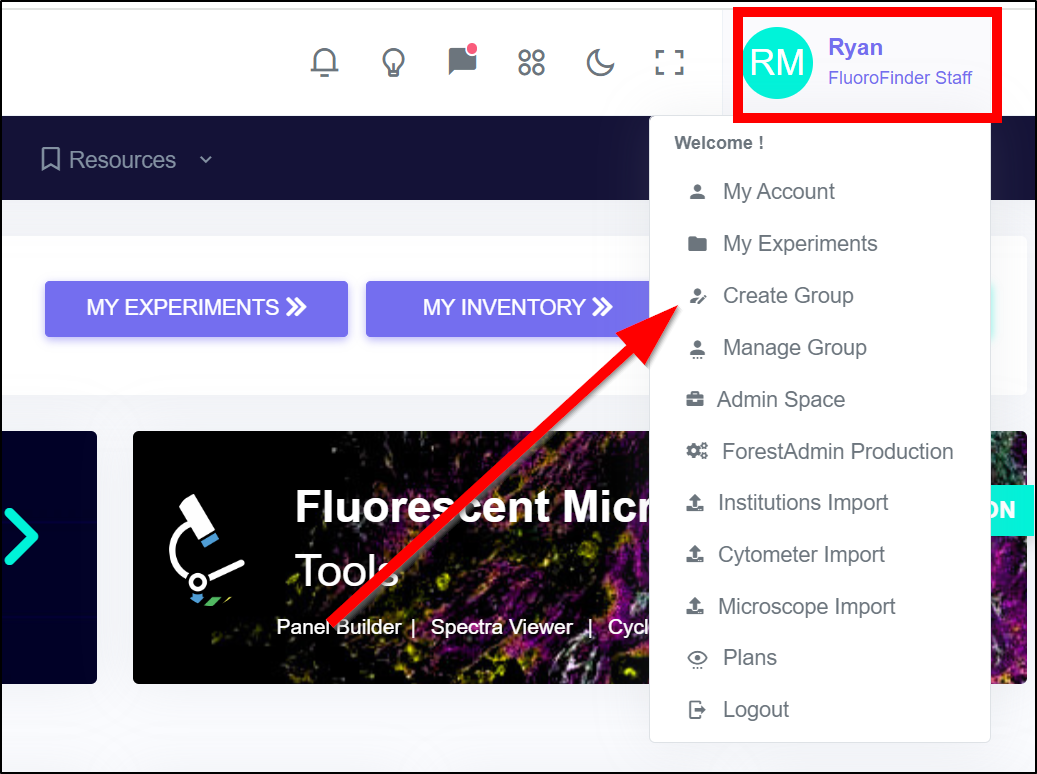Click the Admin Space briefcase icon
Screen dimensions: 1037x774
695,399
